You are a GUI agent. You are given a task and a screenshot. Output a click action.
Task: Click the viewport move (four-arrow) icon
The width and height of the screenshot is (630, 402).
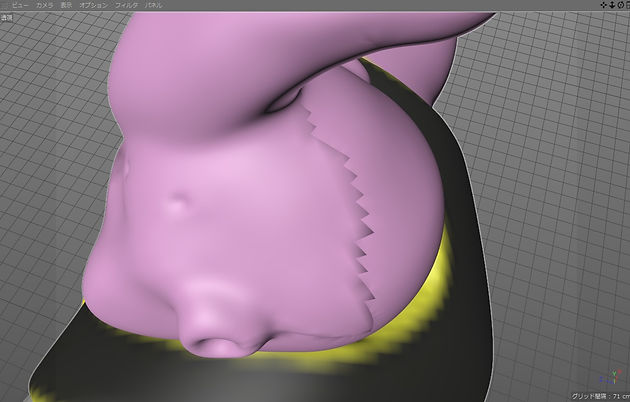pyautogui.click(x=603, y=5)
